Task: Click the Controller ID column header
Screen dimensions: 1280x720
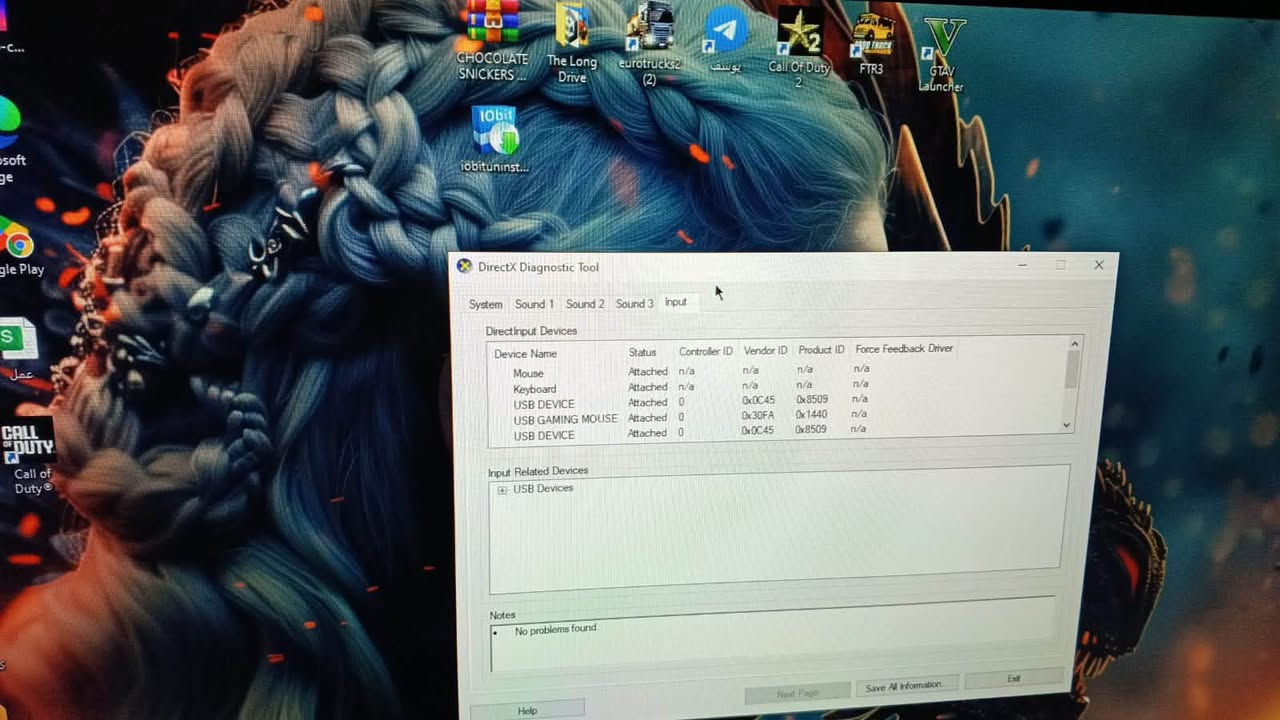Action: point(706,351)
